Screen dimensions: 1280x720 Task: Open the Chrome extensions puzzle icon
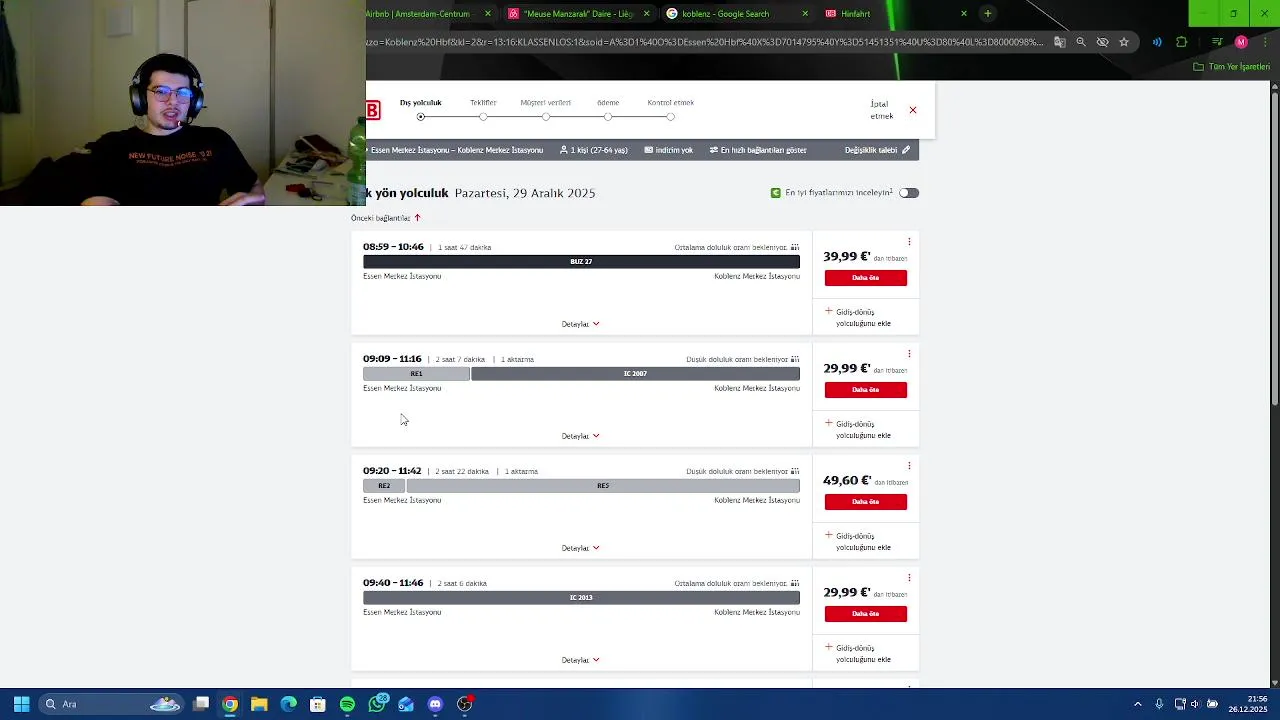[x=1182, y=42]
